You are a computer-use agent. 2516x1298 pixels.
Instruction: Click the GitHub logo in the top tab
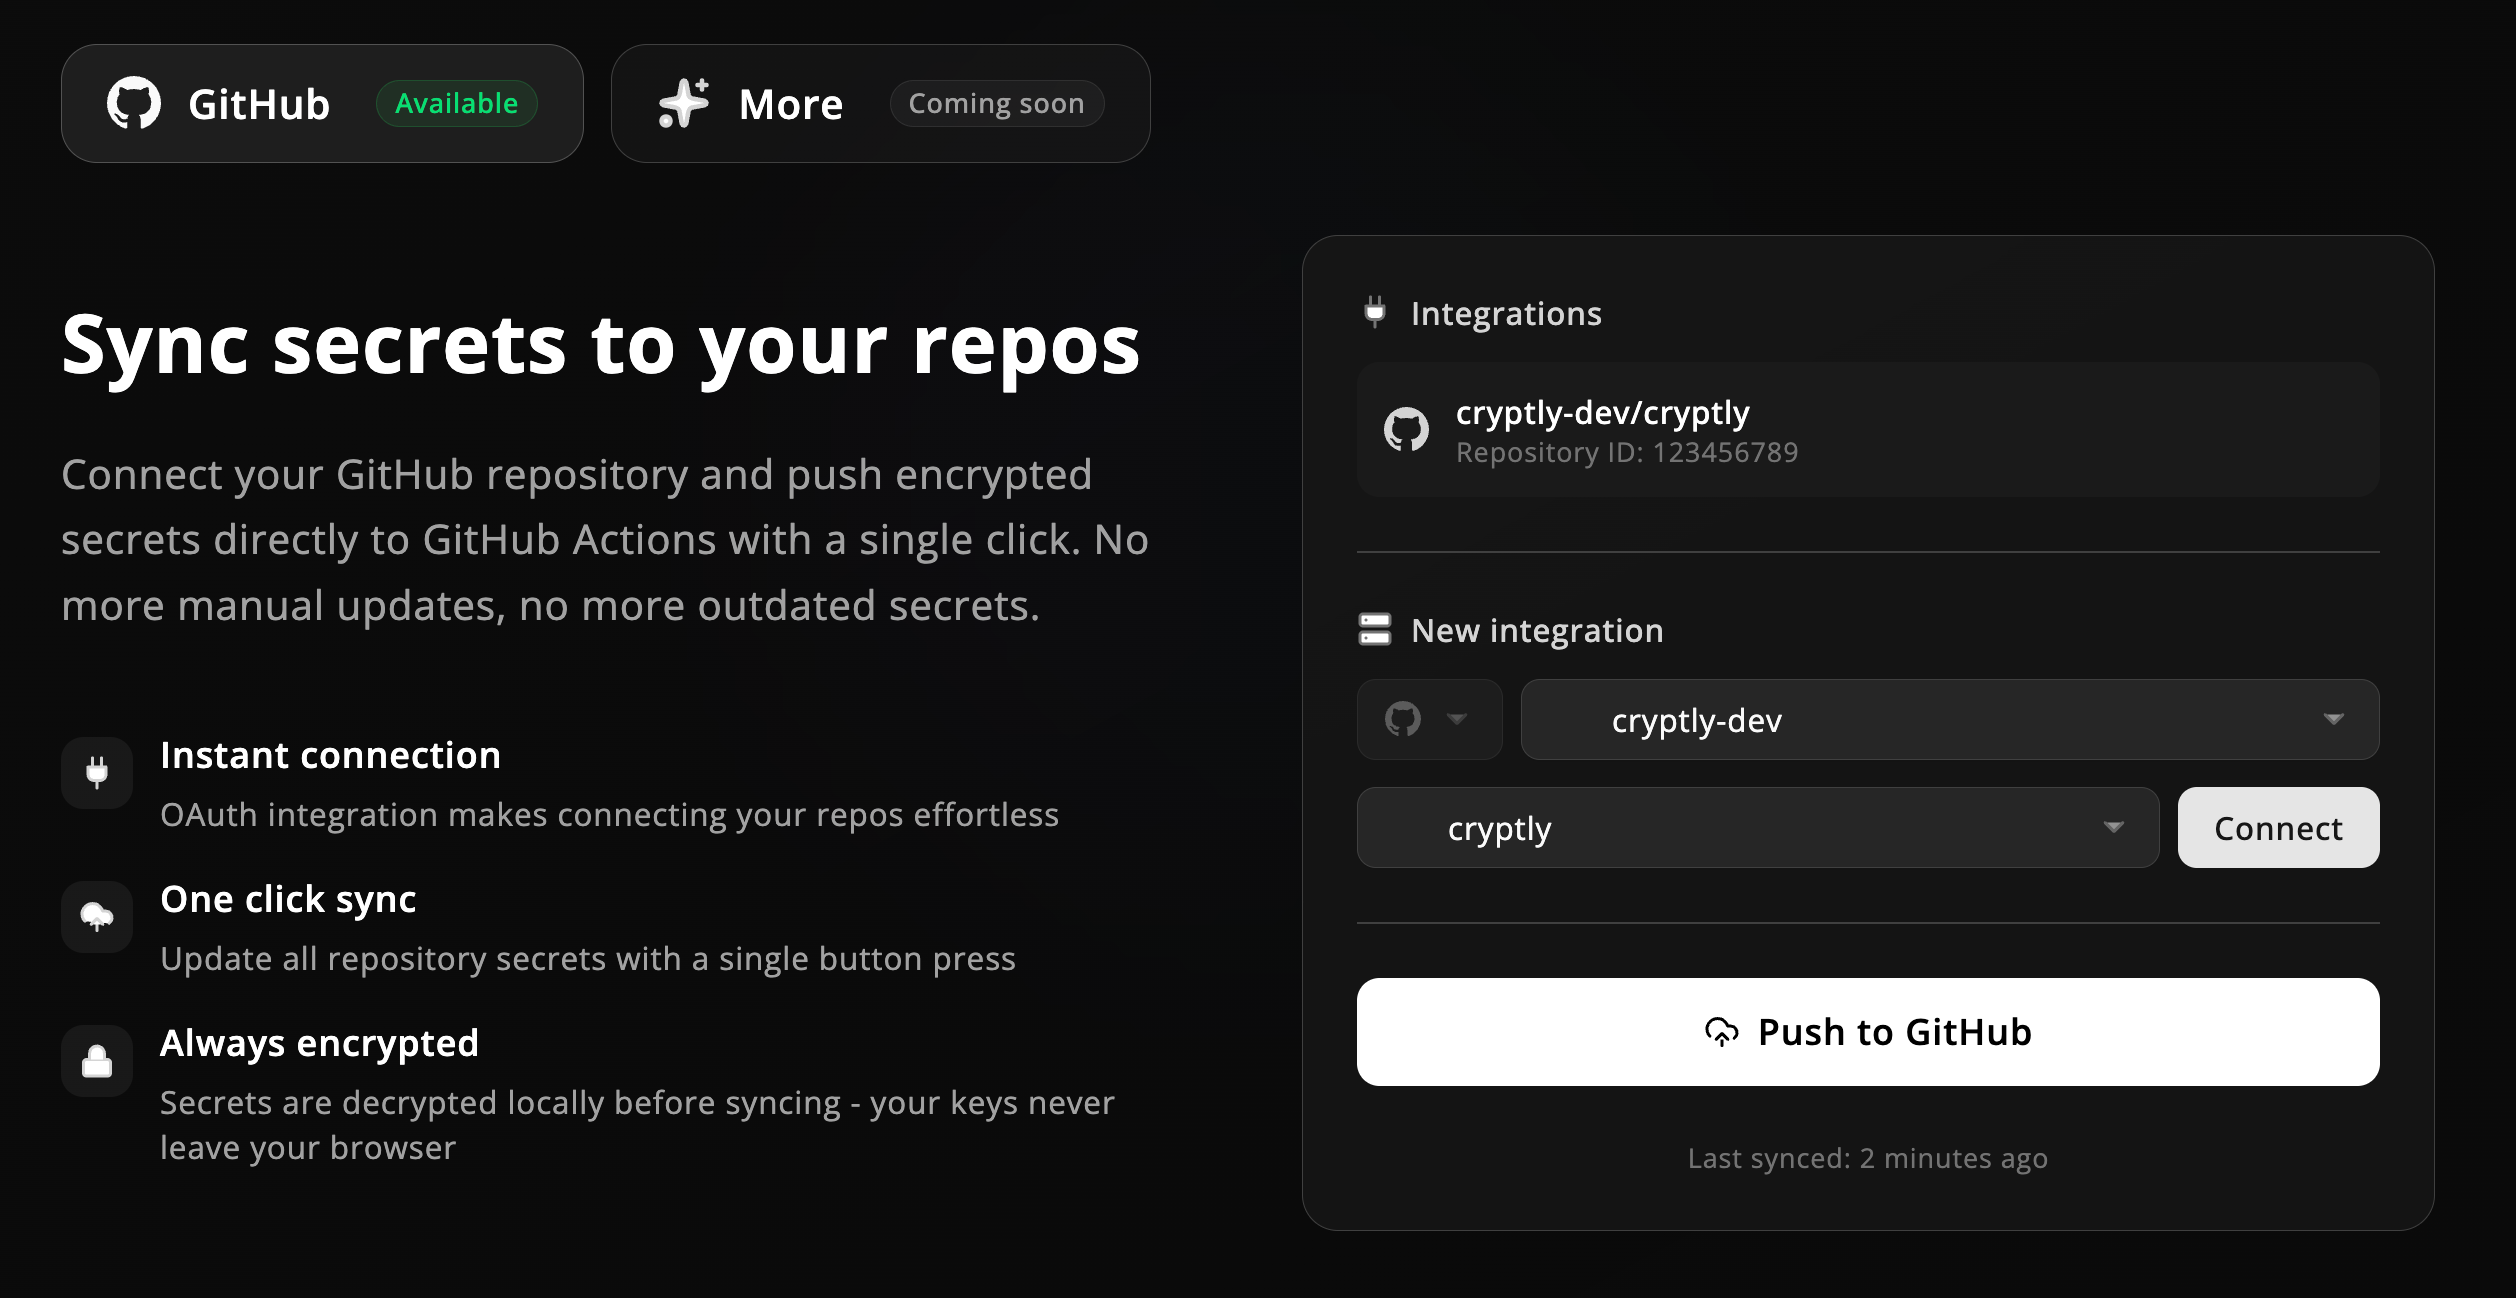tap(134, 103)
